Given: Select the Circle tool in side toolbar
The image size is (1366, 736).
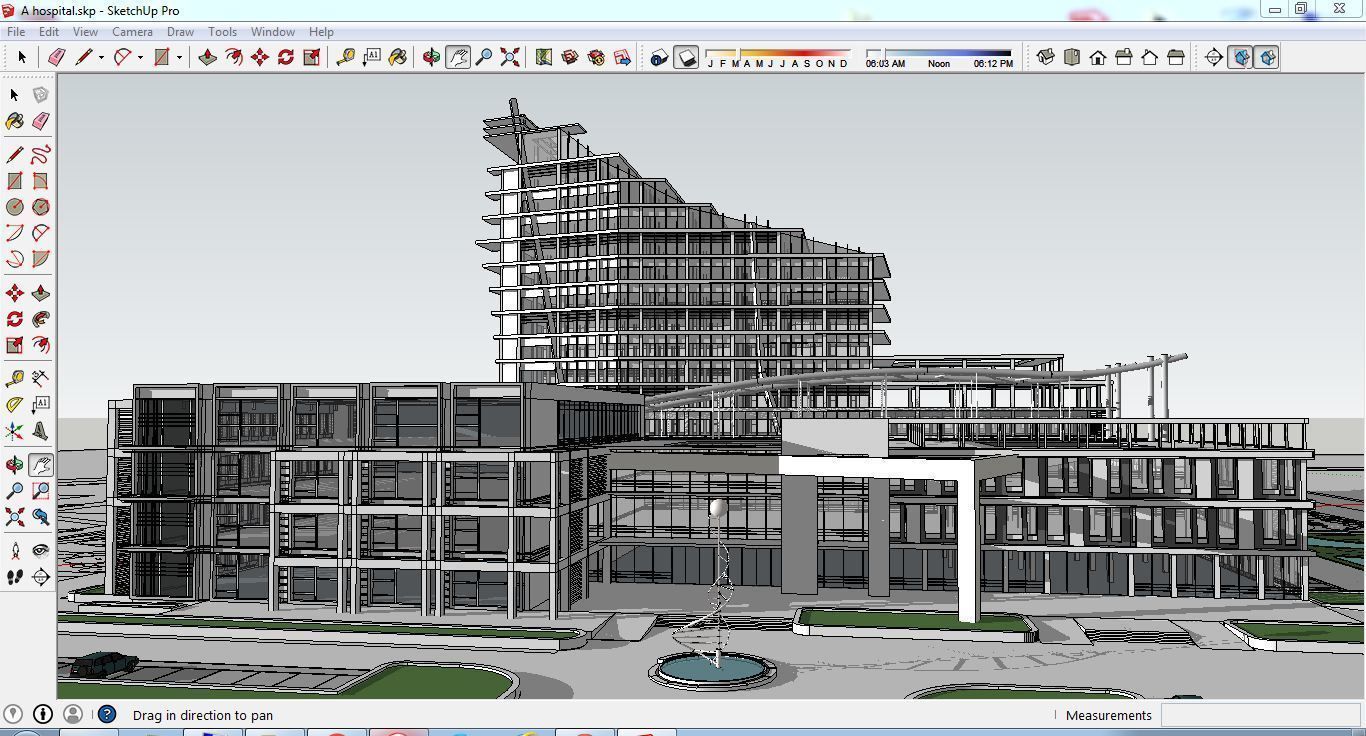Looking at the screenshot, I should coord(15,207).
